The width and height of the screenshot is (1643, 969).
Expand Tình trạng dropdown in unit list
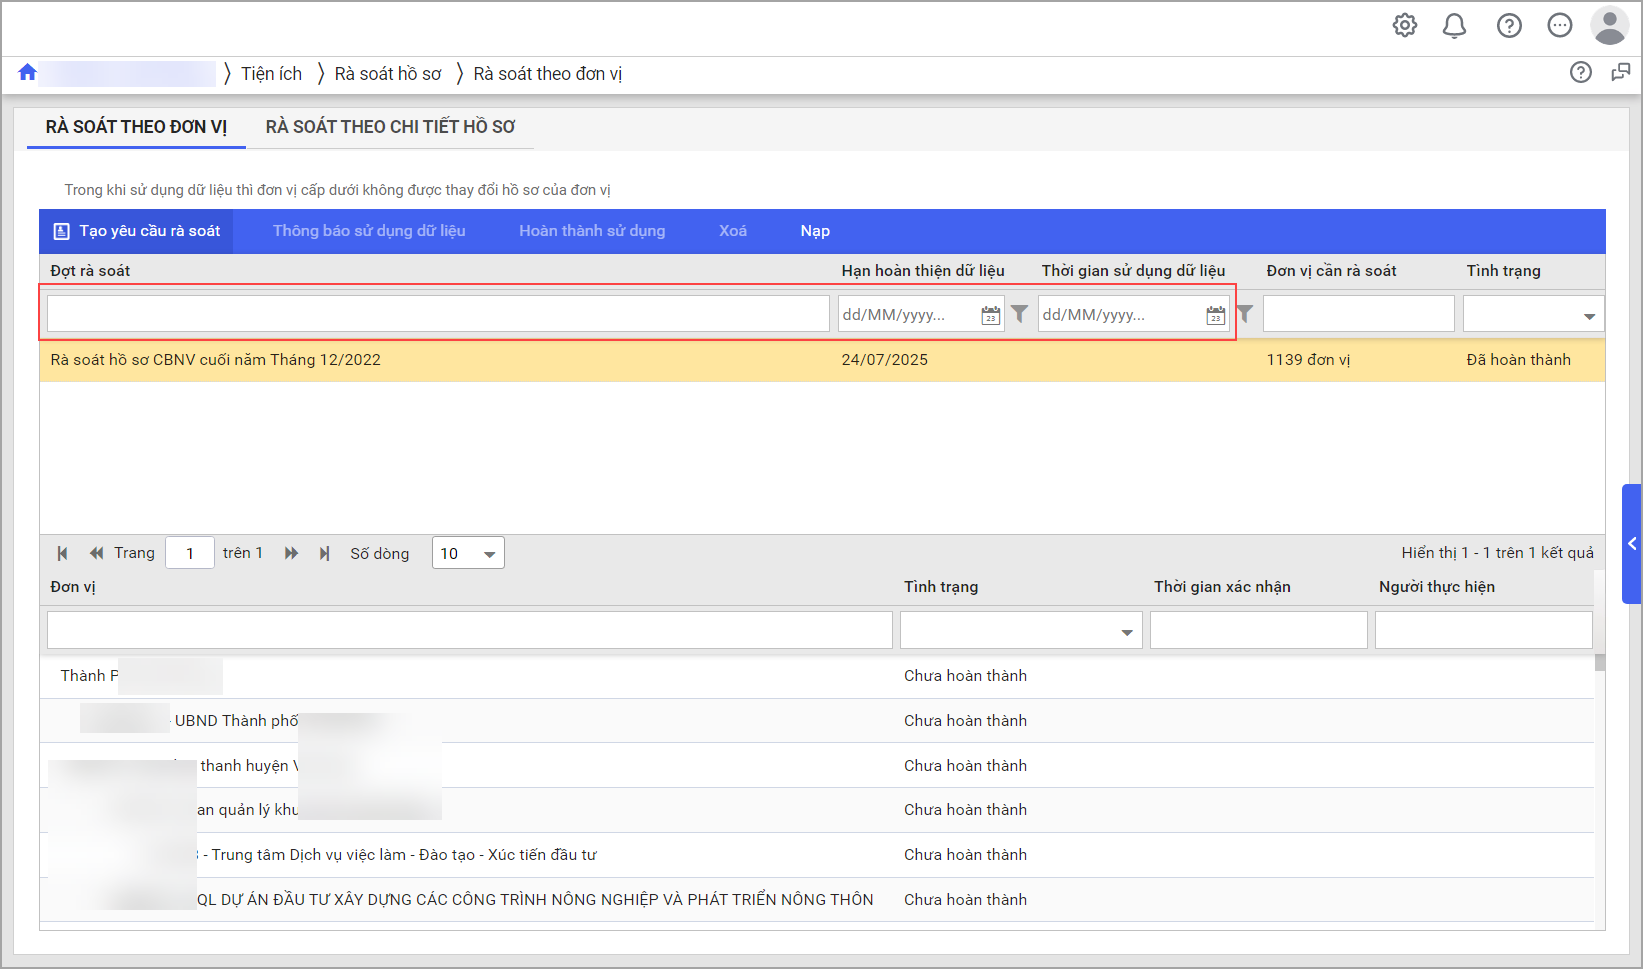pyautogui.click(x=1126, y=632)
